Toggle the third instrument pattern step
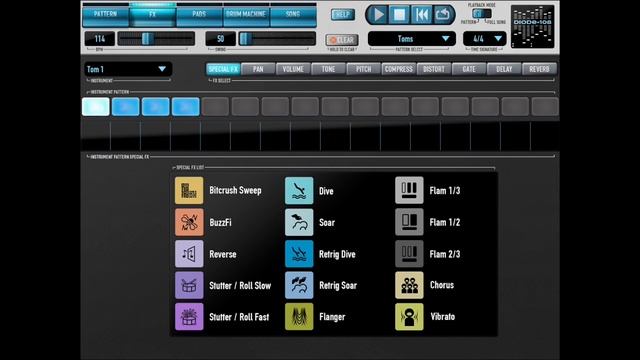640x360 pixels. coord(156,107)
